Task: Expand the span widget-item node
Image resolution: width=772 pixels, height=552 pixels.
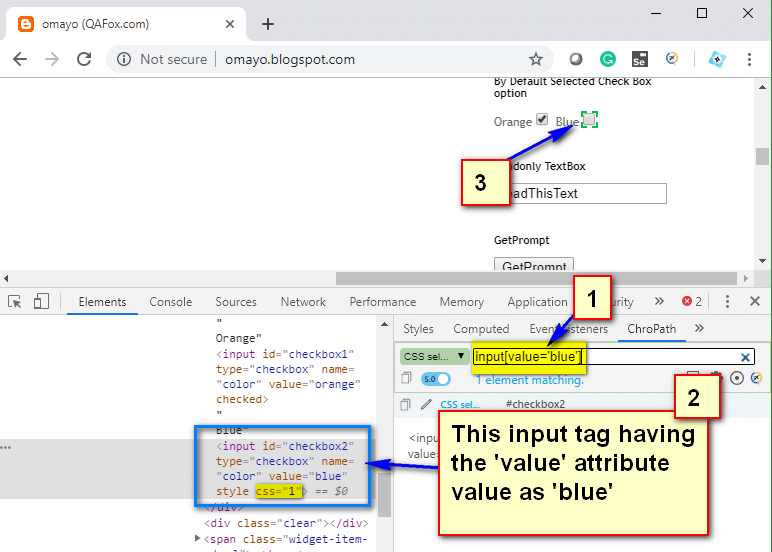Action: 197,538
